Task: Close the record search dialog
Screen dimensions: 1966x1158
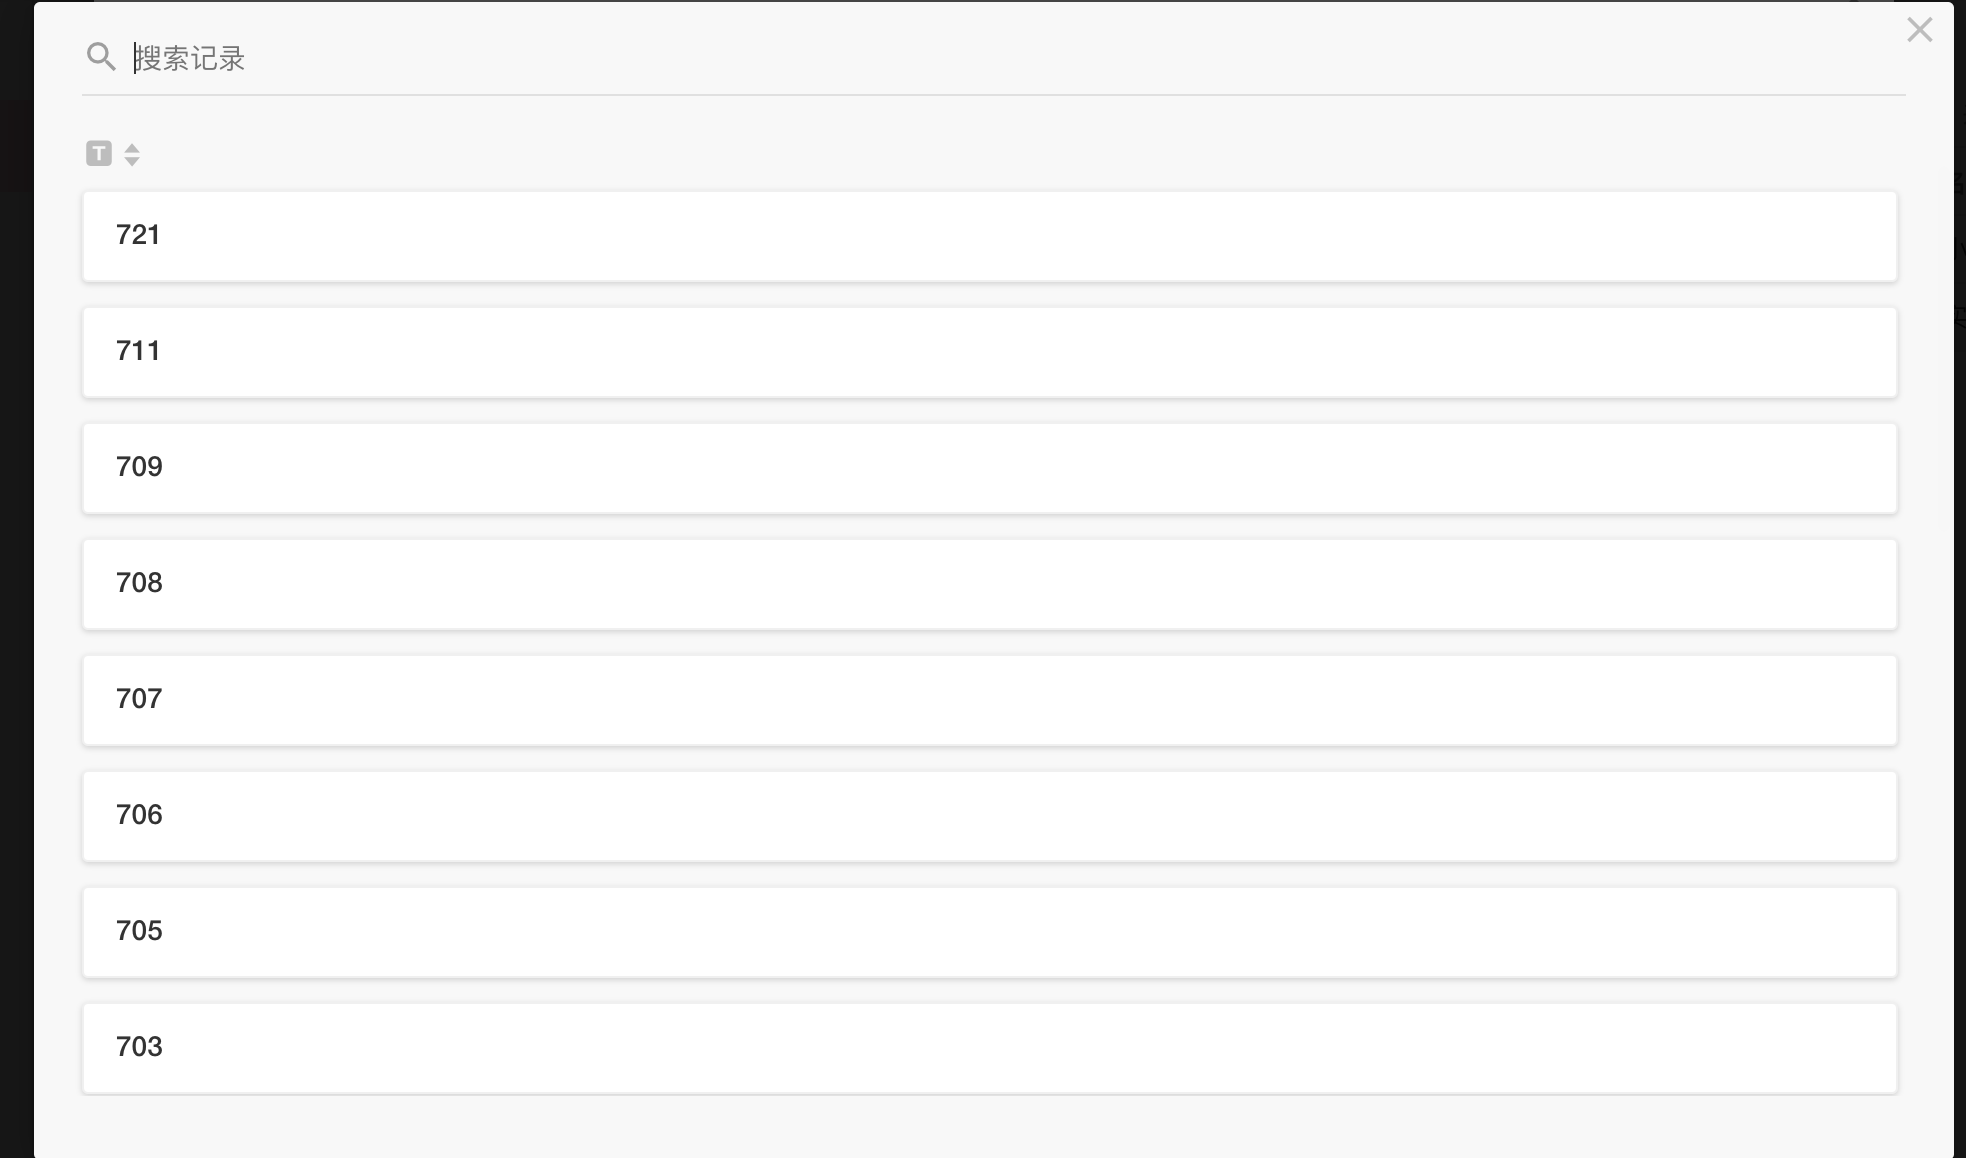Action: (x=1919, y=30)
